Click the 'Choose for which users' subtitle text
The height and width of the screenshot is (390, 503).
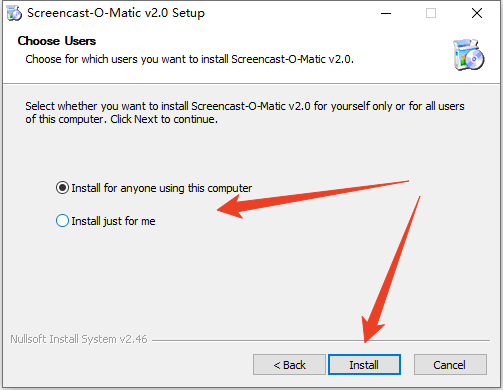(189, 59)
